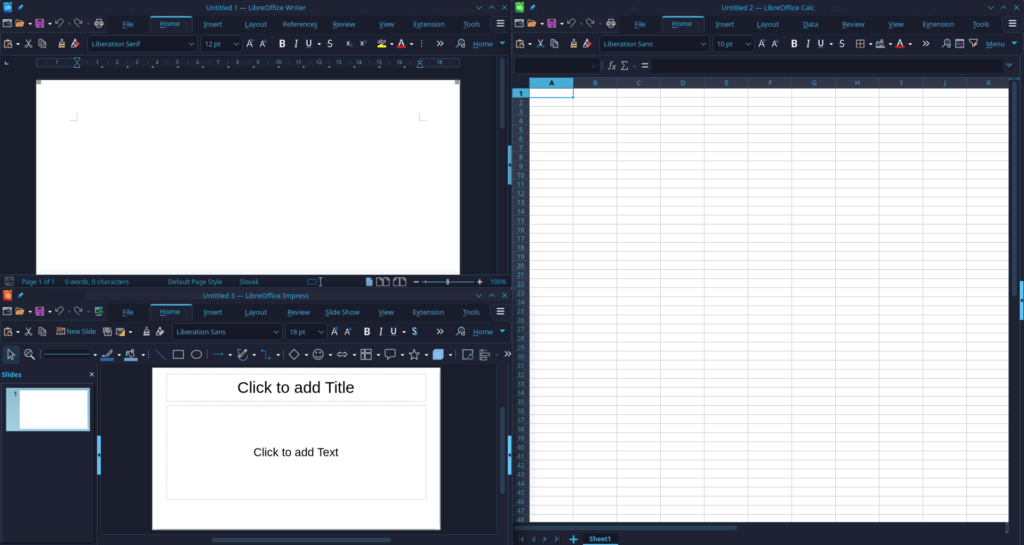Click superscript icon in Writer toolbar

click(362, 44)
